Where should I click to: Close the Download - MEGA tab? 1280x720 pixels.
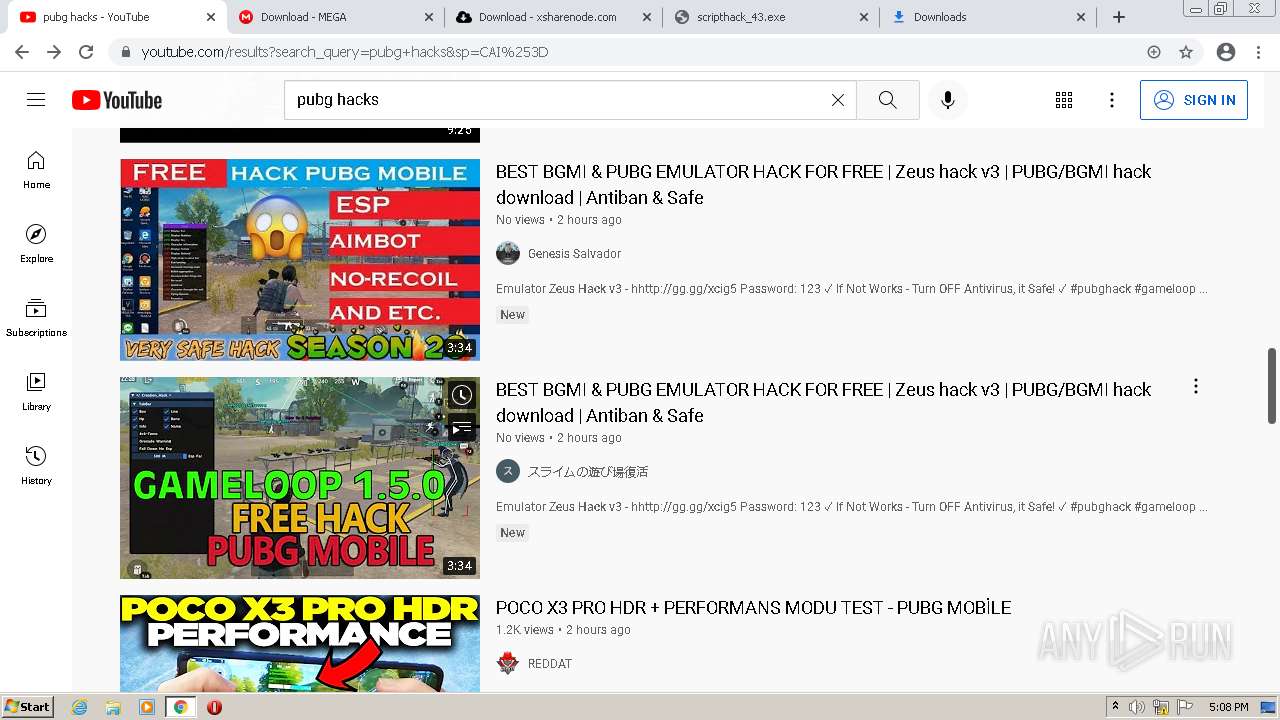click(428, 17)
